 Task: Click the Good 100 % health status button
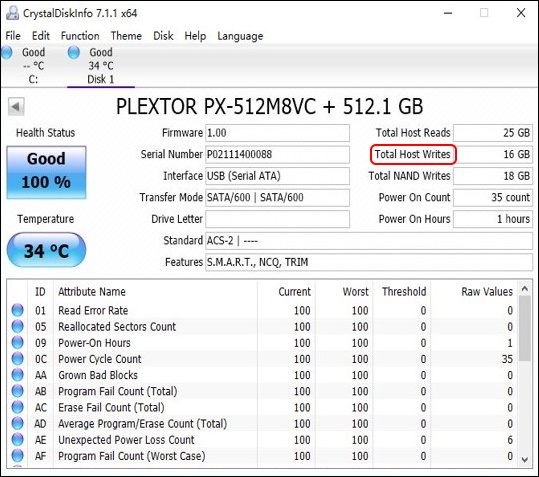click(46, 172)
